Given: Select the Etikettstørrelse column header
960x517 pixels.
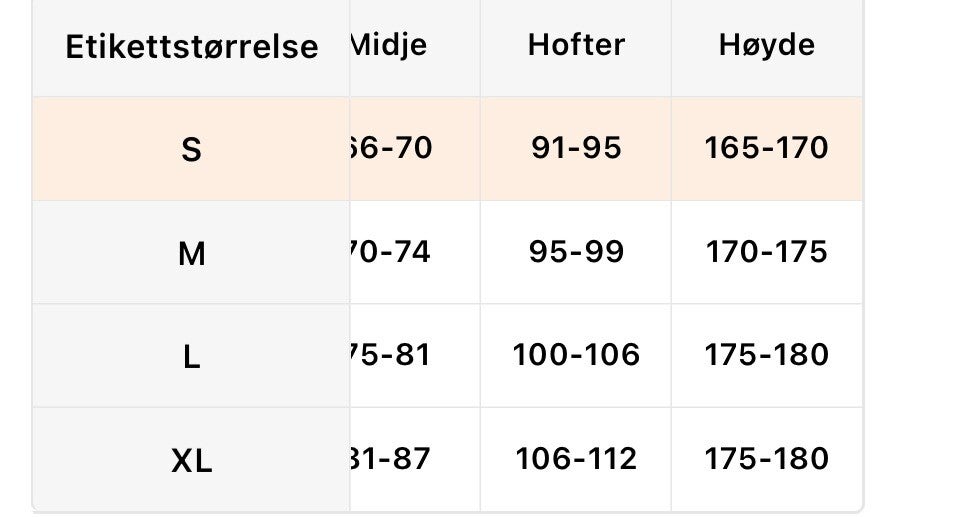Looking at the screenshot, I should tap(191, 47).
